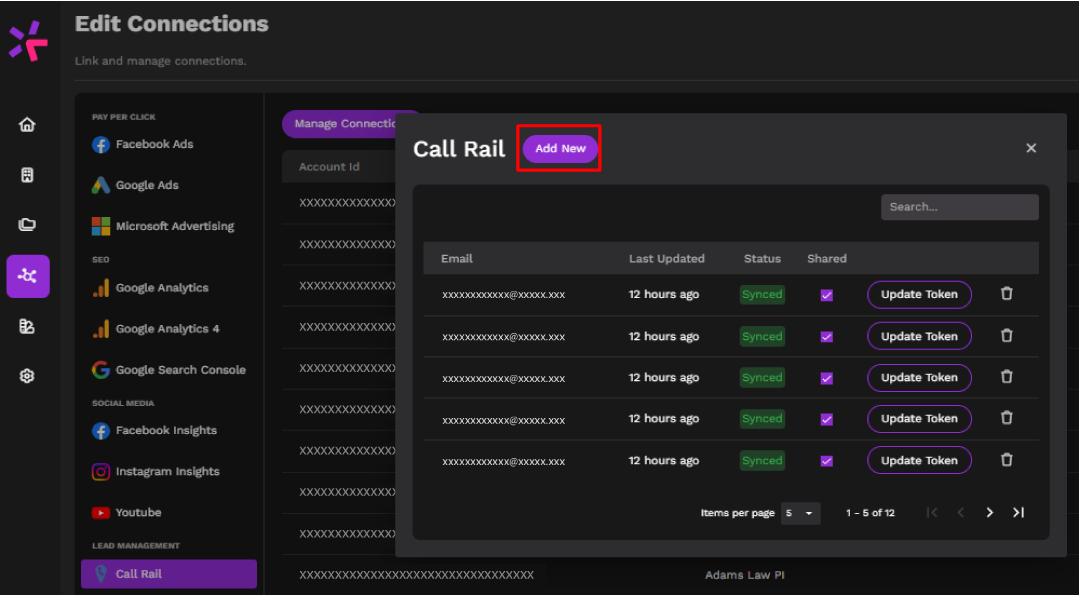Click the 1 – 5 of 12 range label
The height and width of the screenshot is (596, 1079).
870,513
